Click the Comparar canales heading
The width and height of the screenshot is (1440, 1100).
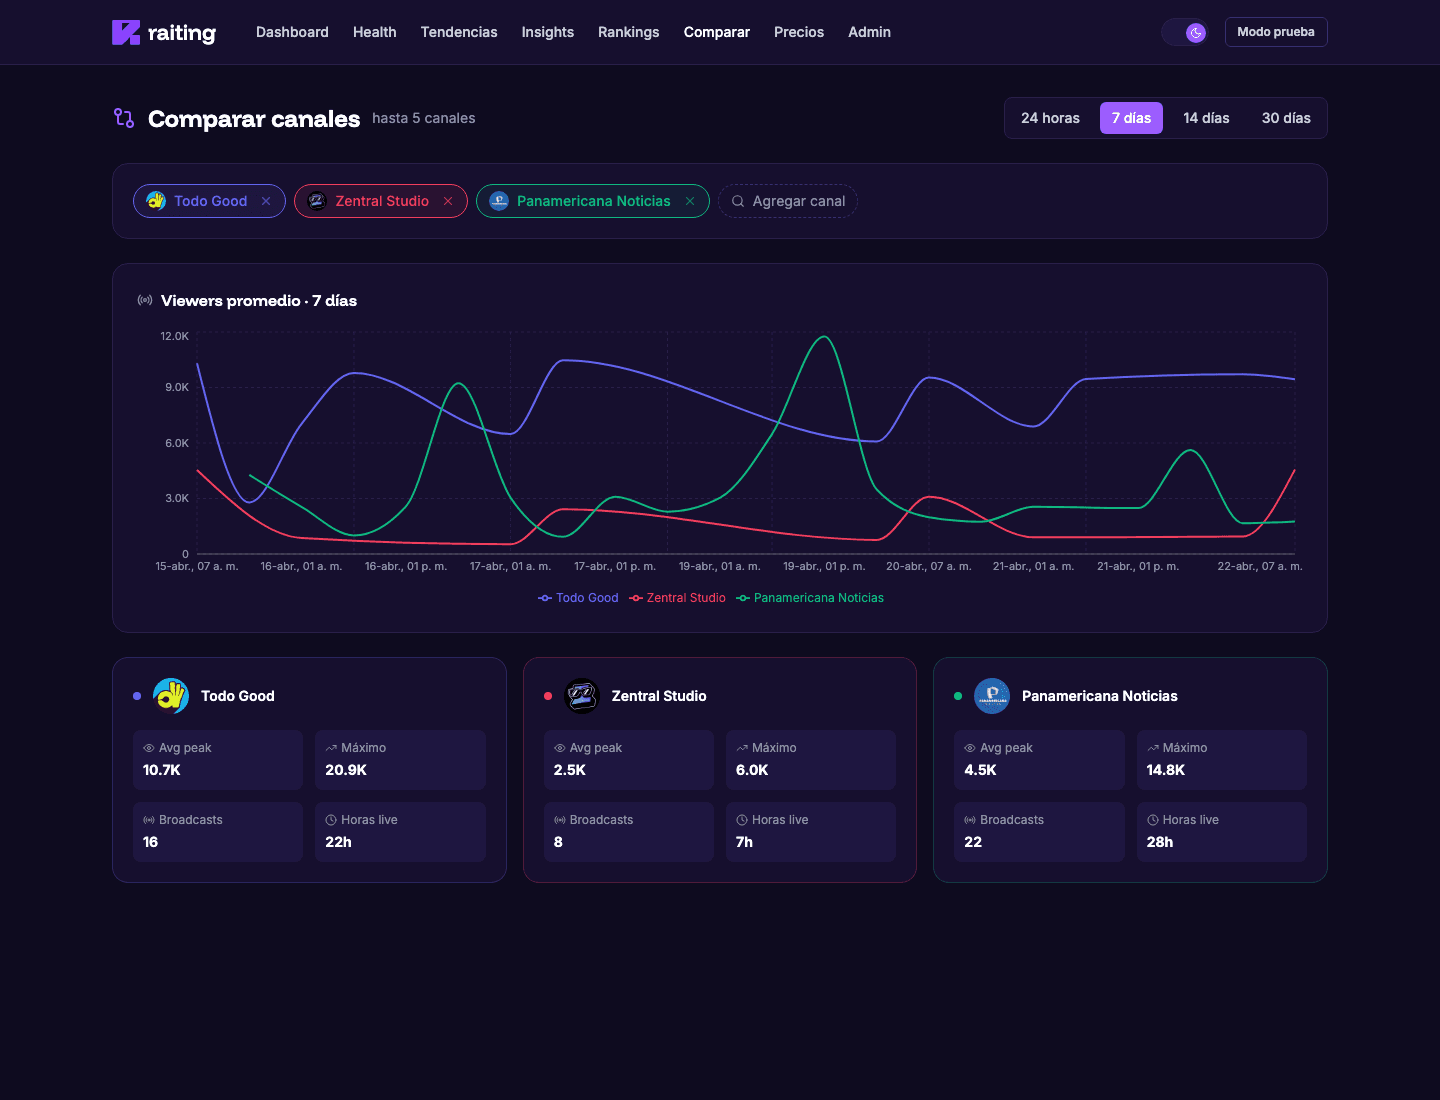[254, 119]
